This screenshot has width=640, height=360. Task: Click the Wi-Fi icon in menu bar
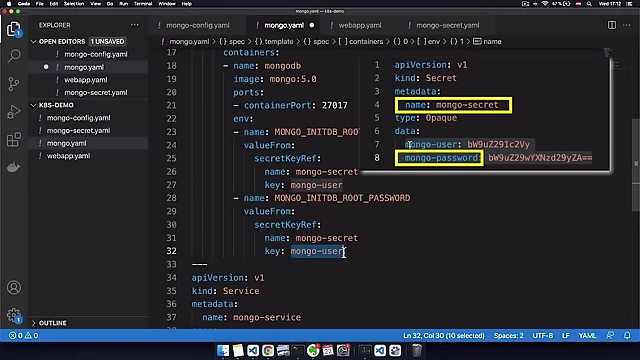pos(545,4)
